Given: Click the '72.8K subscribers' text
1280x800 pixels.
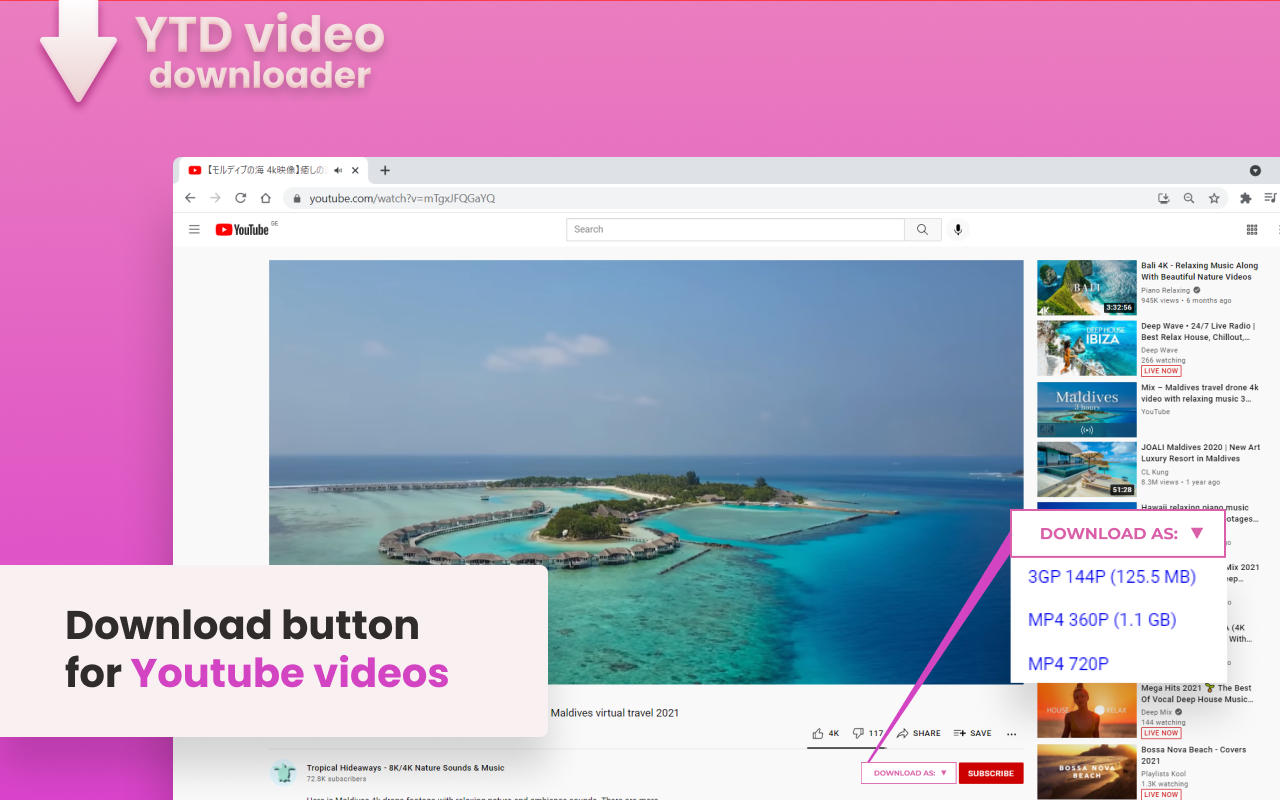Looking at the screenshot, I should pos(336,779).
